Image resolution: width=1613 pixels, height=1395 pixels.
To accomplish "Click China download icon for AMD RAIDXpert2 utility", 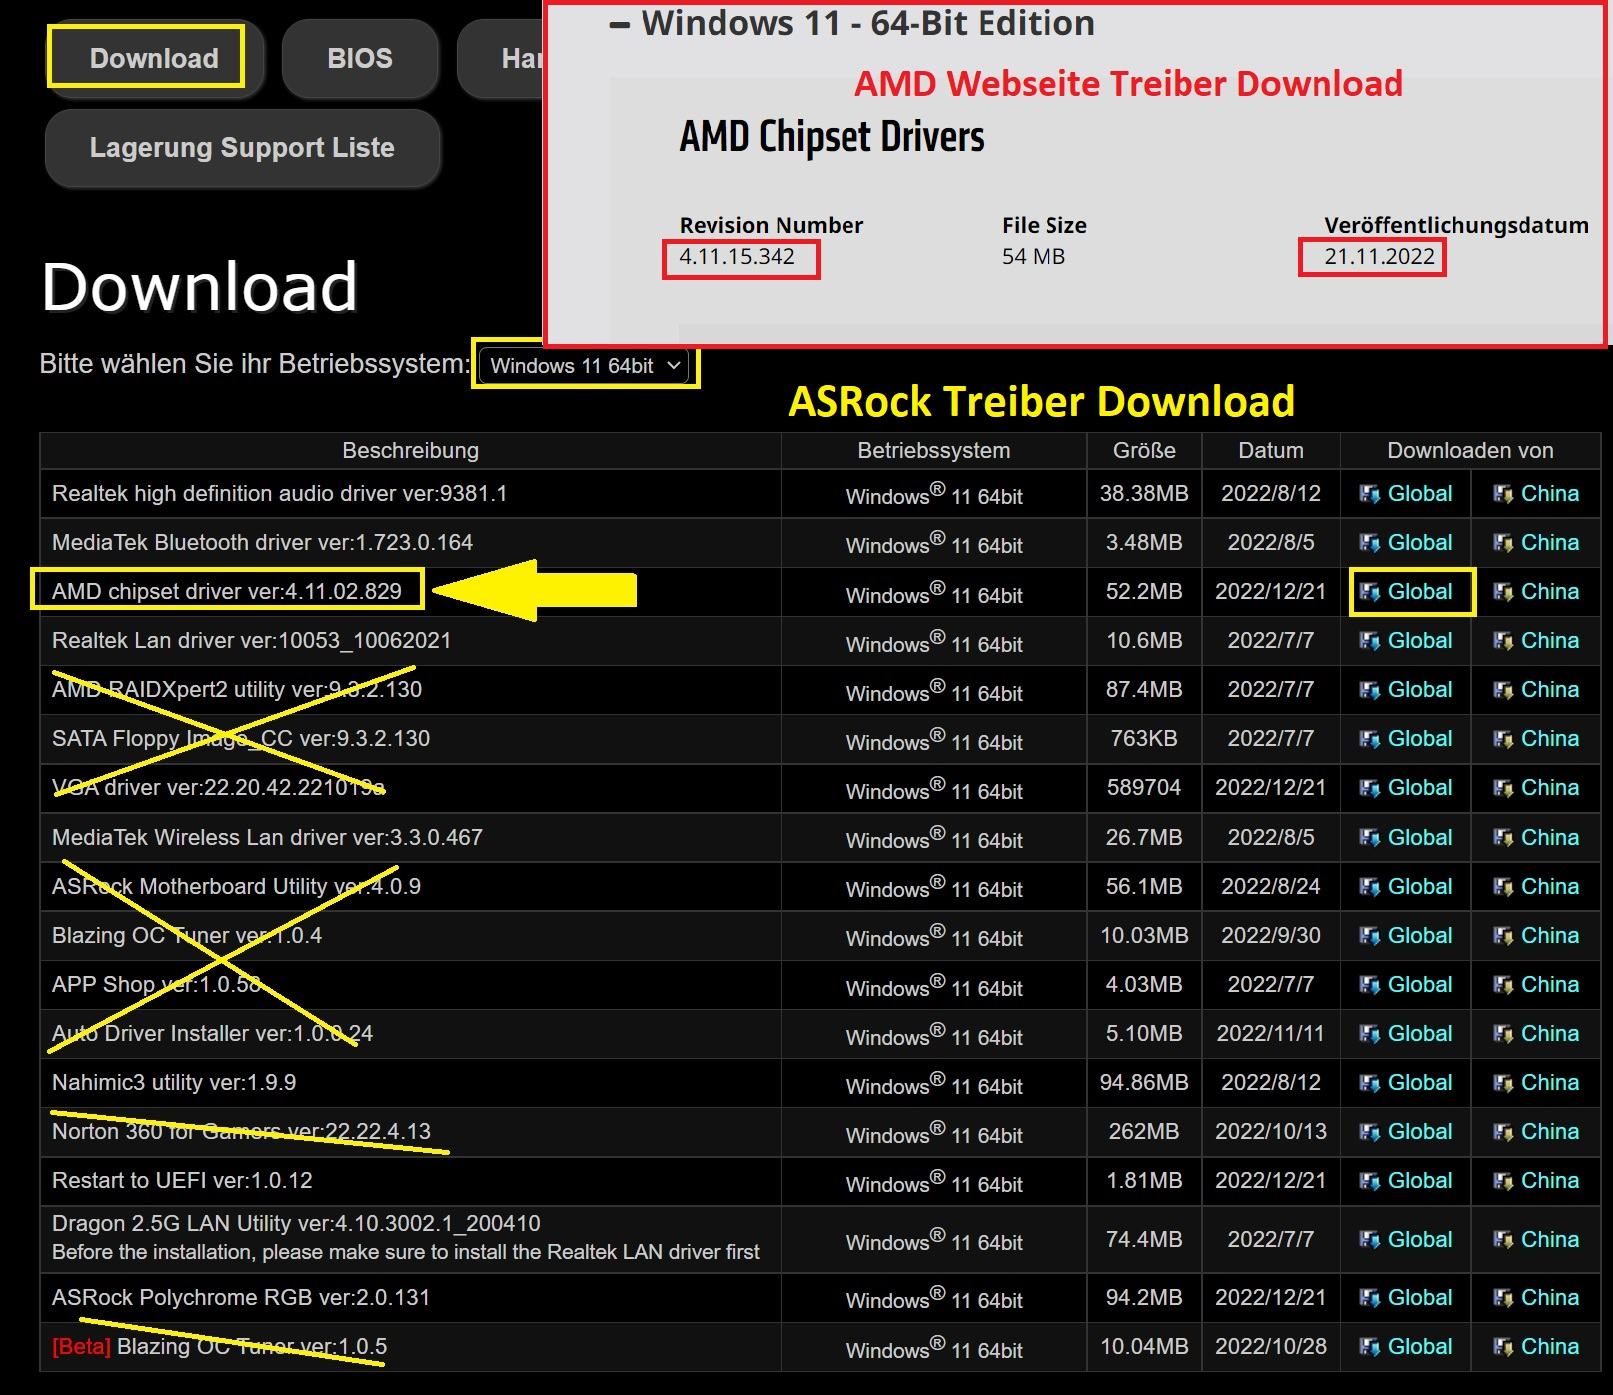I will (x=1502, y=690).
